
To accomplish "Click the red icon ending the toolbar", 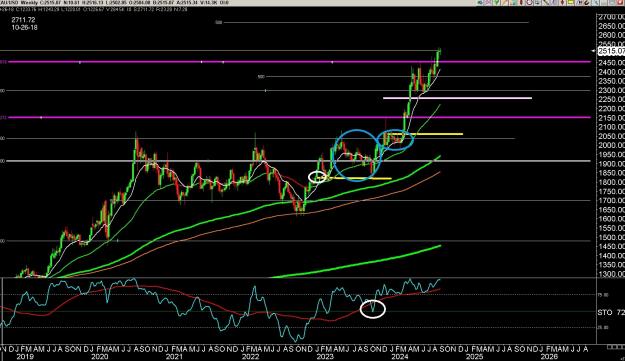I will [620, 2].
